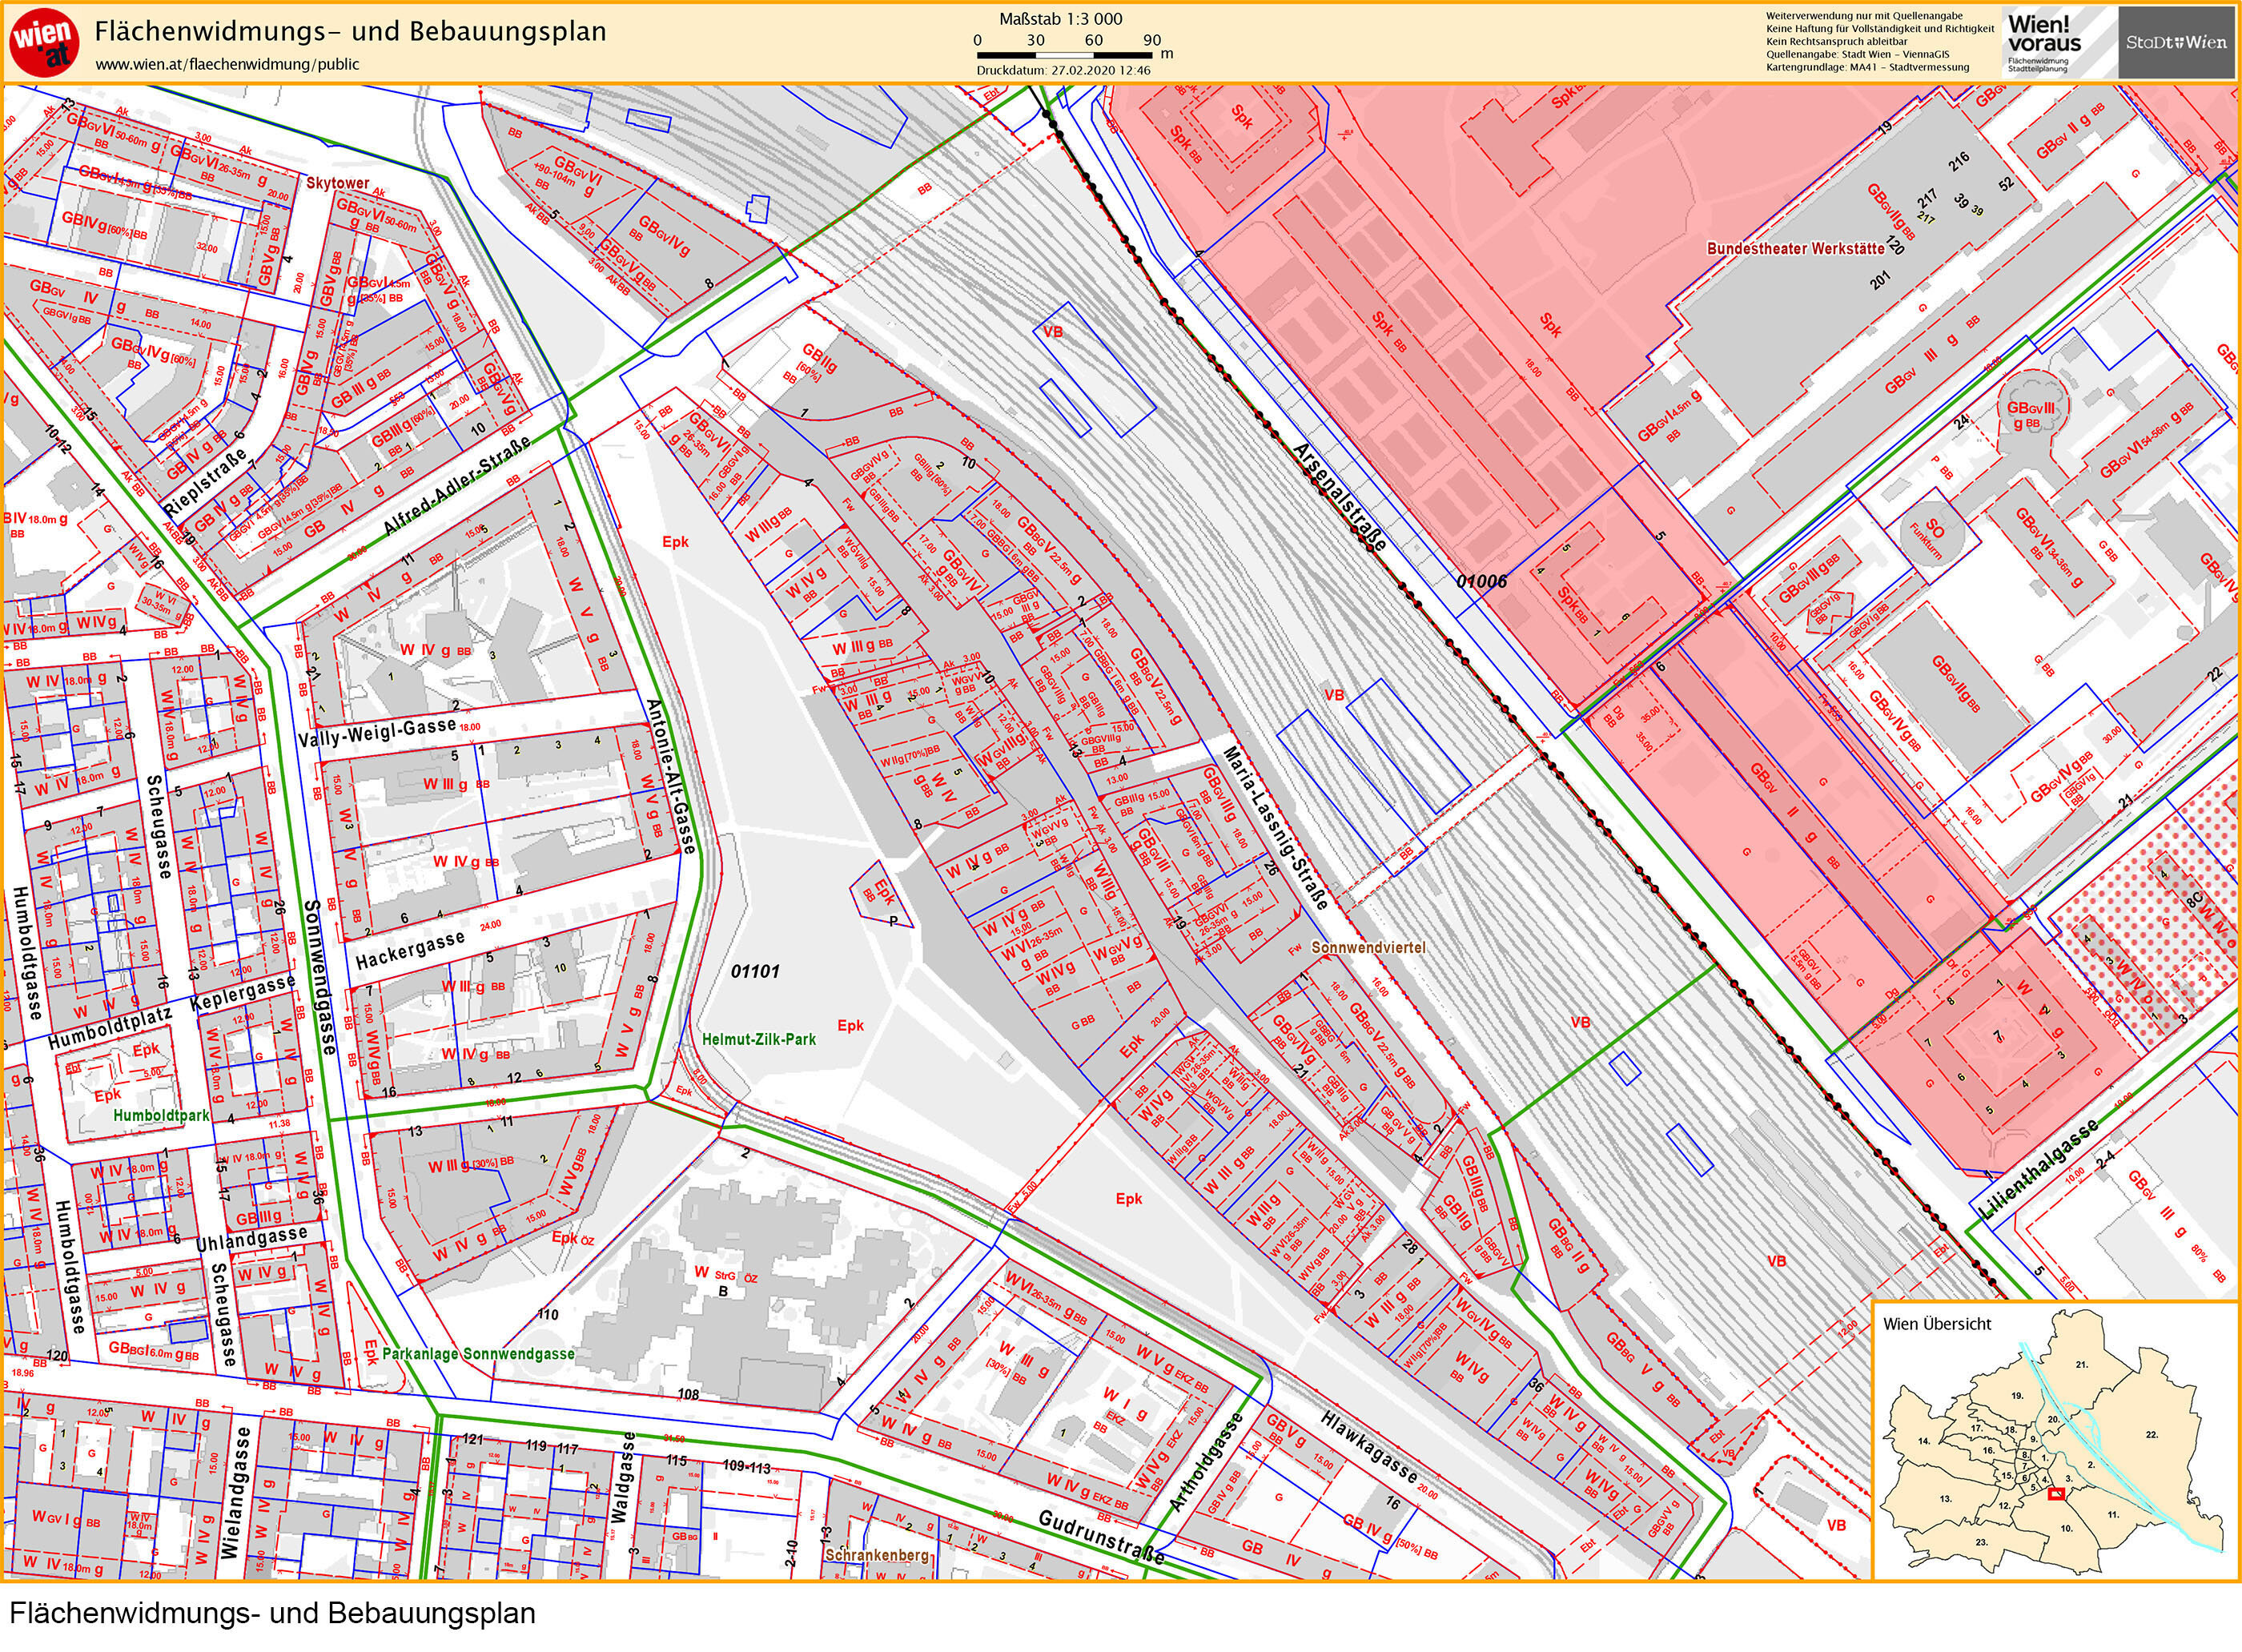Click district 13 in the overview map
Viewport: 2242px width, 1652px height.
[1945, 1499]
